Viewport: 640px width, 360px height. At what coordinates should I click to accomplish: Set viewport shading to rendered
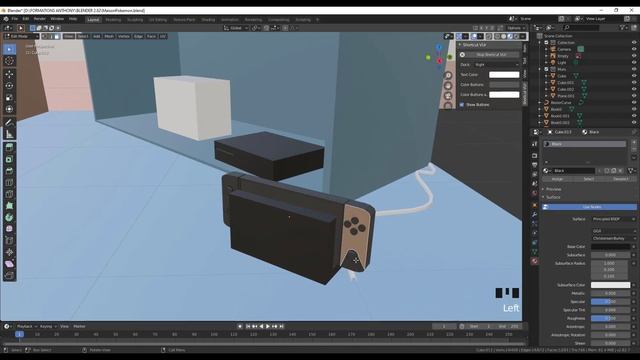(516, 36)
